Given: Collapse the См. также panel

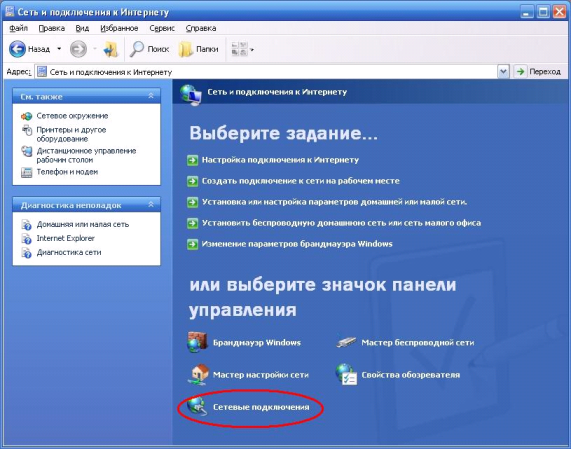Looking at the screenshot, I should (x=151, y=96).
